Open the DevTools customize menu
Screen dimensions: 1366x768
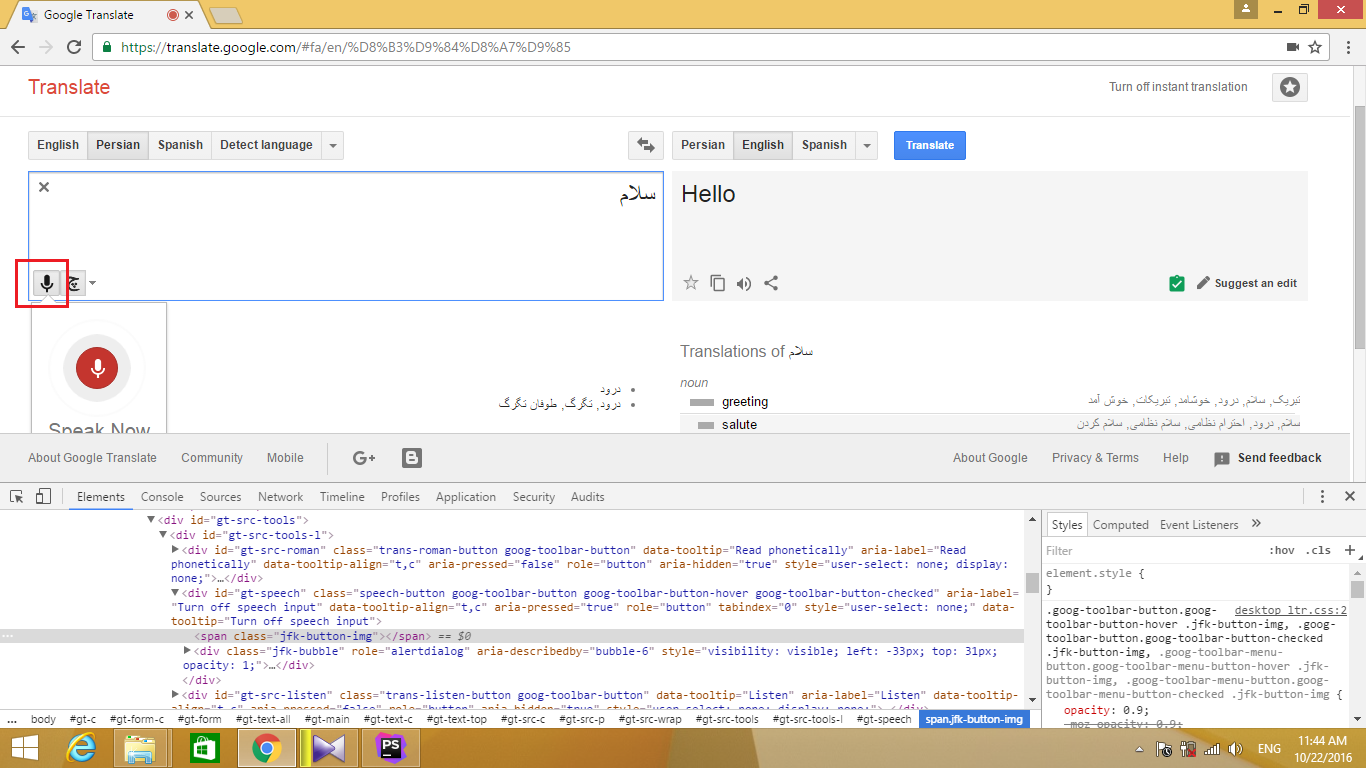click(1322, 496)
